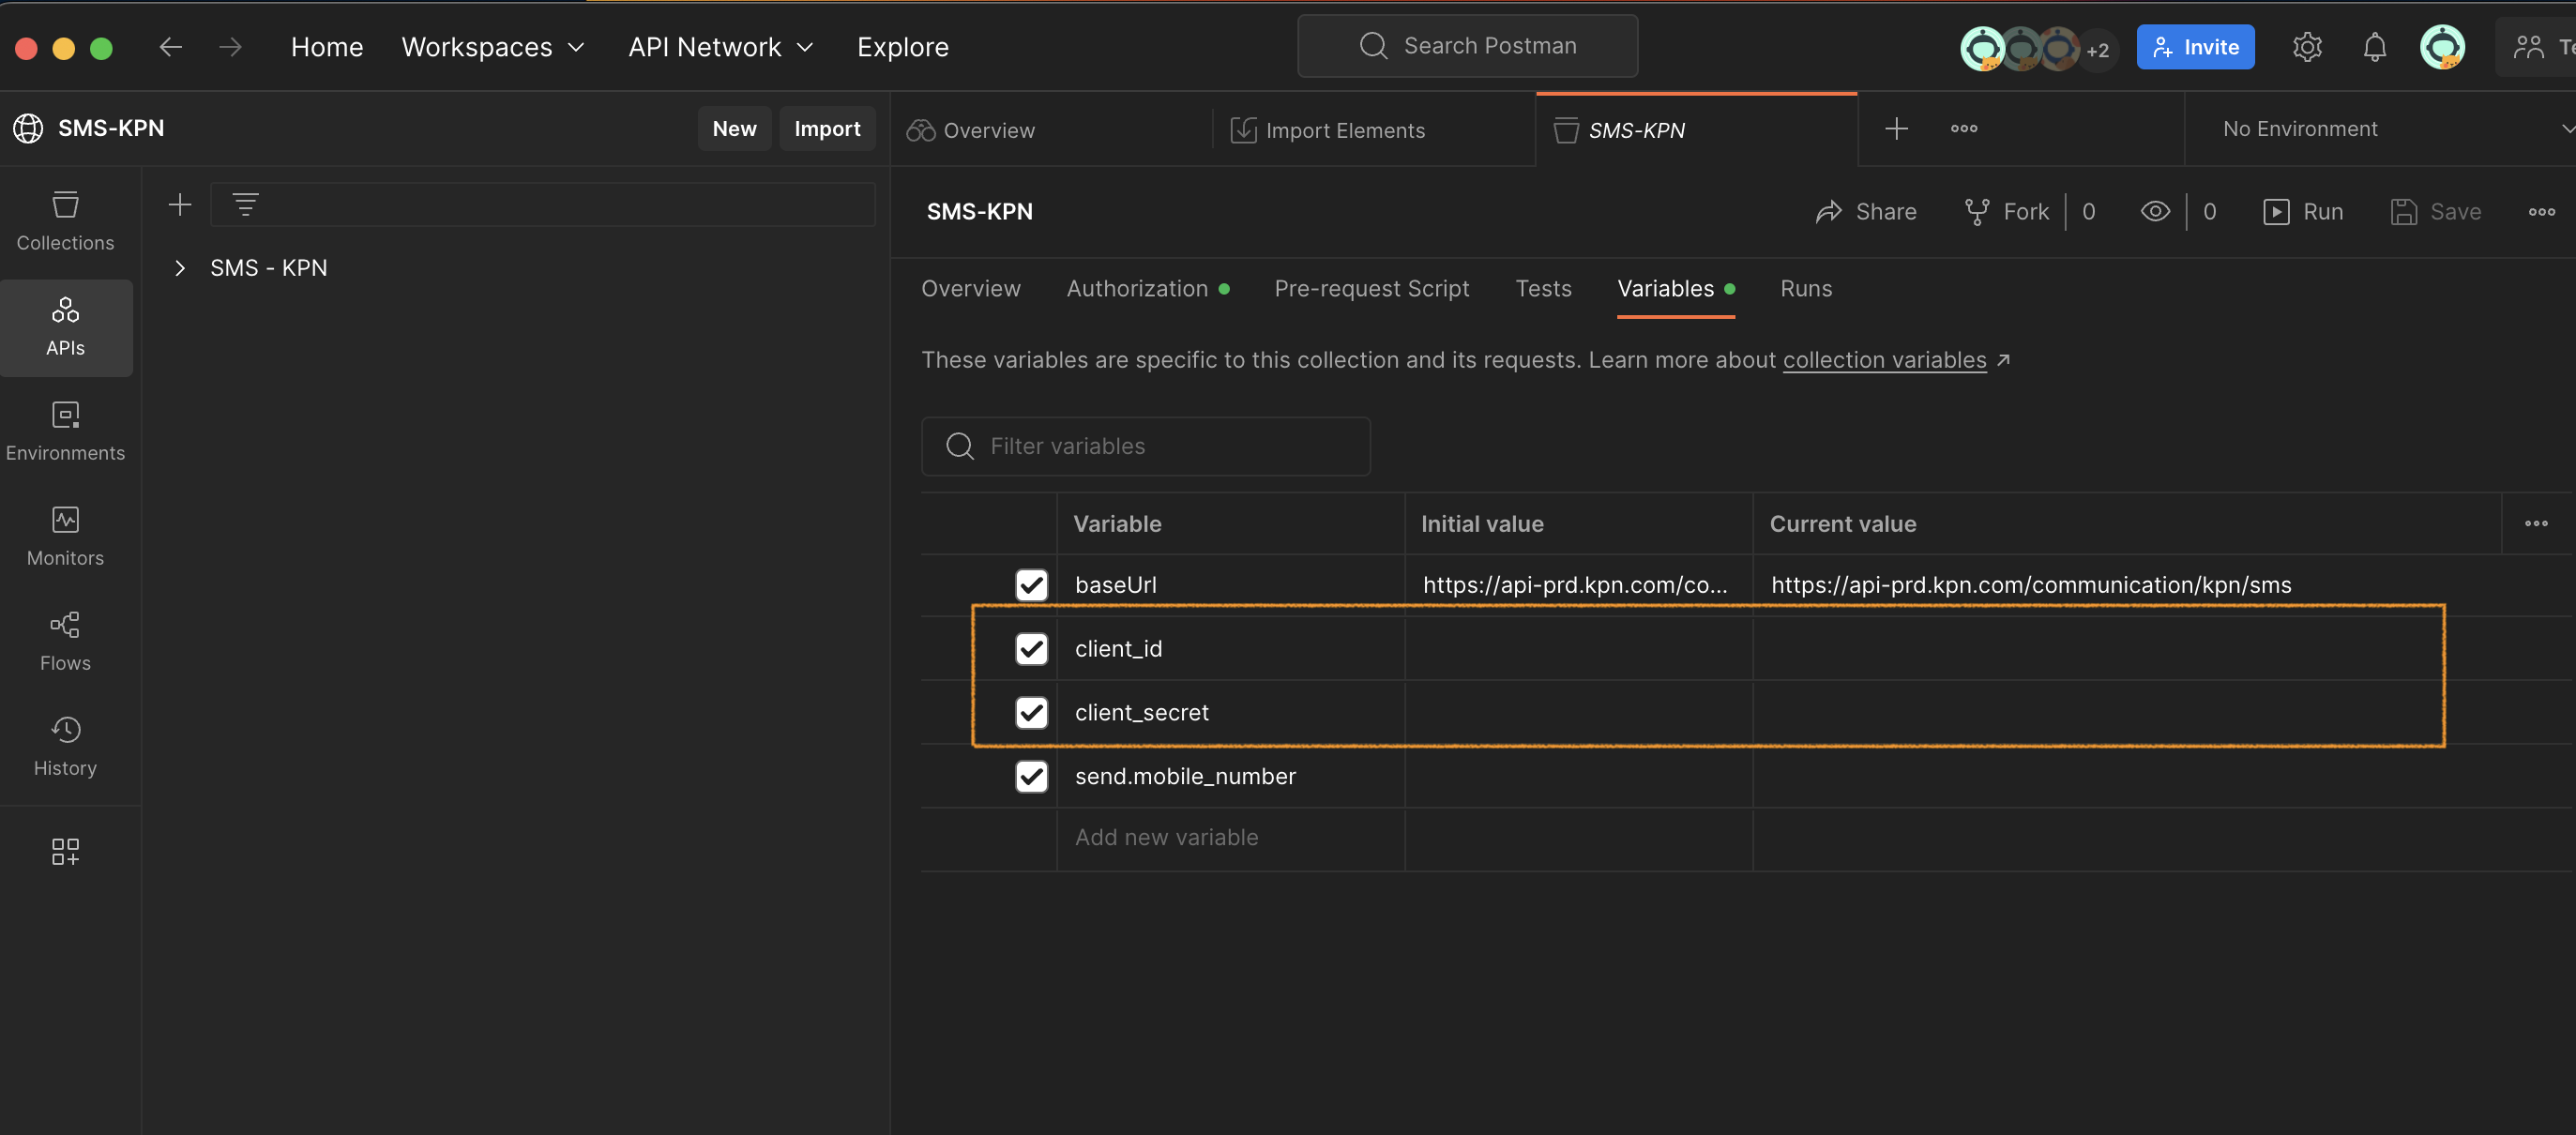
Task: Click the user avatar in header
Action: (x=2441, y=47)
